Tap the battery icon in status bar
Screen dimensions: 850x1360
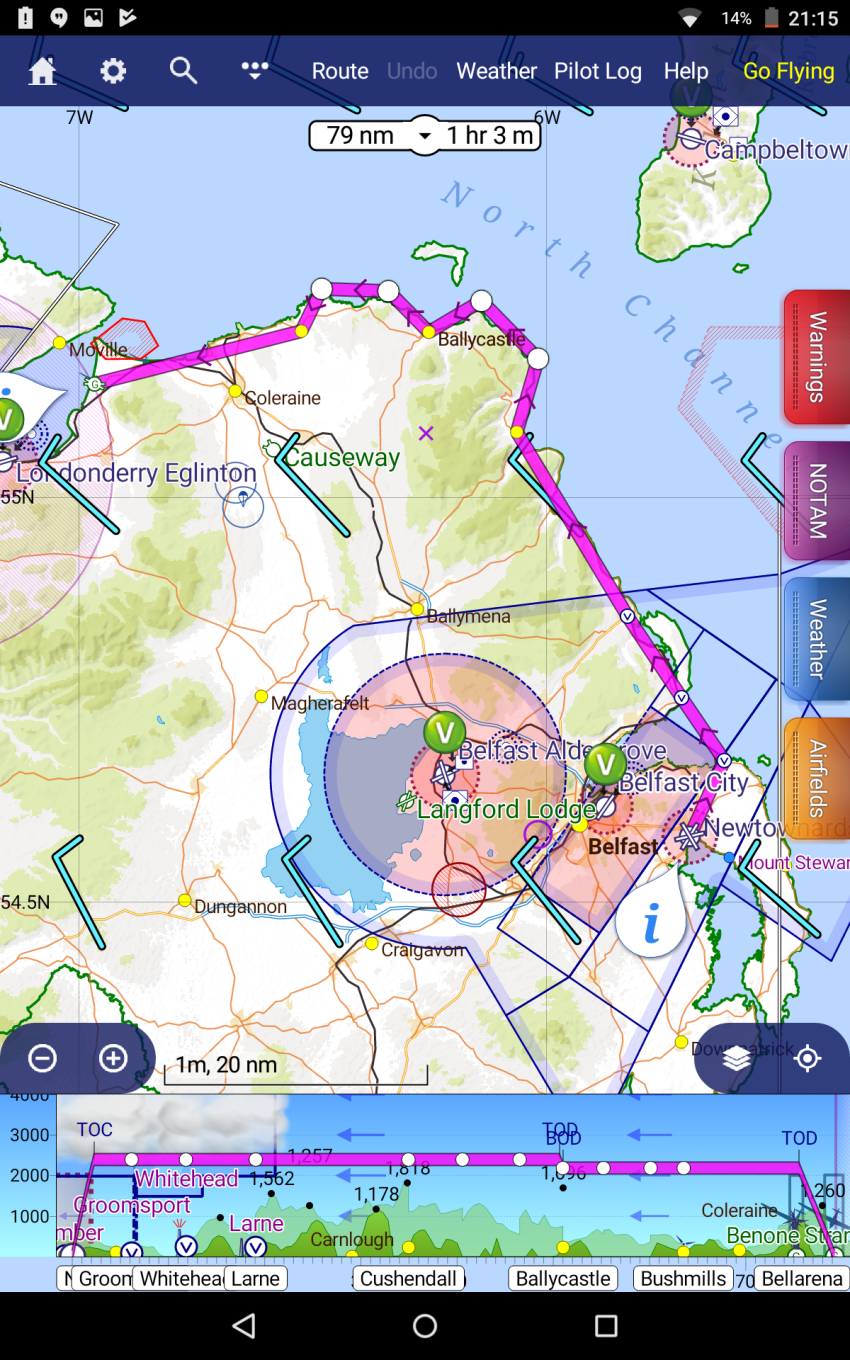[x=771, y=18]
